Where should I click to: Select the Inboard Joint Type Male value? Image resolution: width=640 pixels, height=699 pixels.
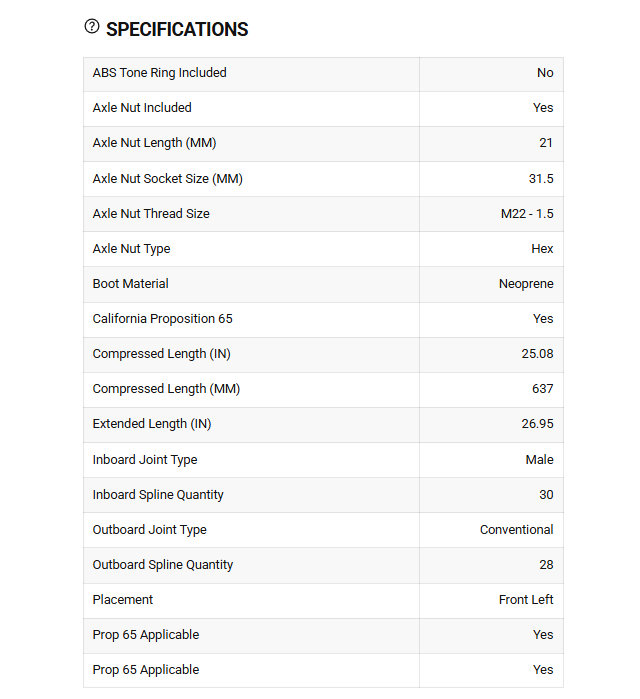click(540, 460)
